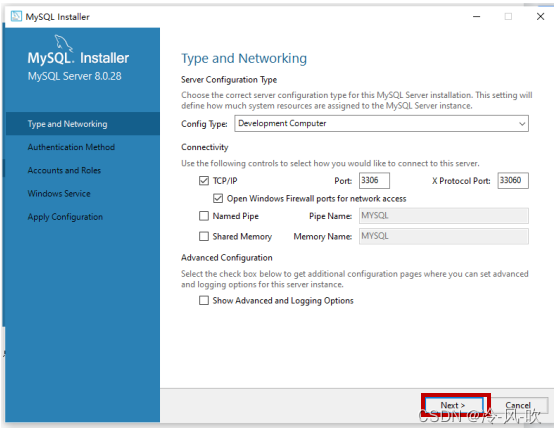This screenshot has width=557, height=434.
Task: Click the Cancel button
Action: click(518, 405)
